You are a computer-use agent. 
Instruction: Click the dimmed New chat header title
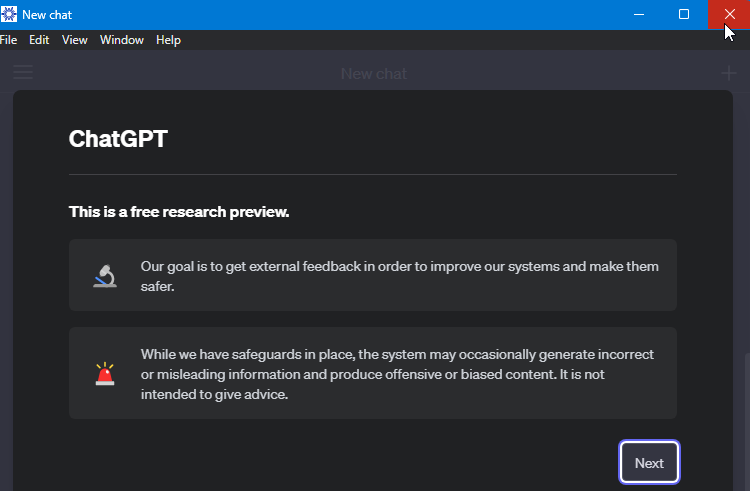[x=374, y=74]
